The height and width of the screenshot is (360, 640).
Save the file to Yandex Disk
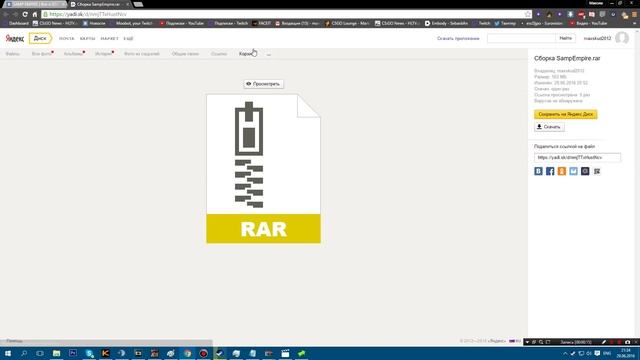coord(565,114)
